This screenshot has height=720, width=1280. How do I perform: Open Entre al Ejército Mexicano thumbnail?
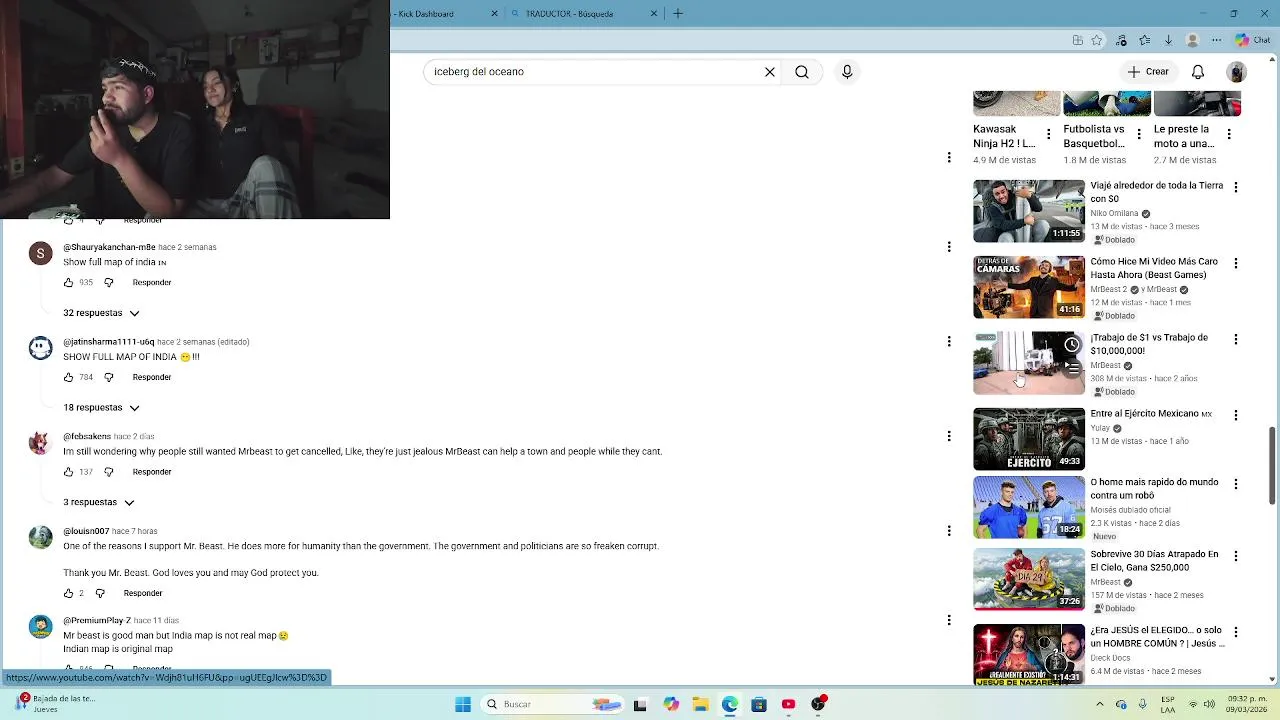pos(1029,439)
